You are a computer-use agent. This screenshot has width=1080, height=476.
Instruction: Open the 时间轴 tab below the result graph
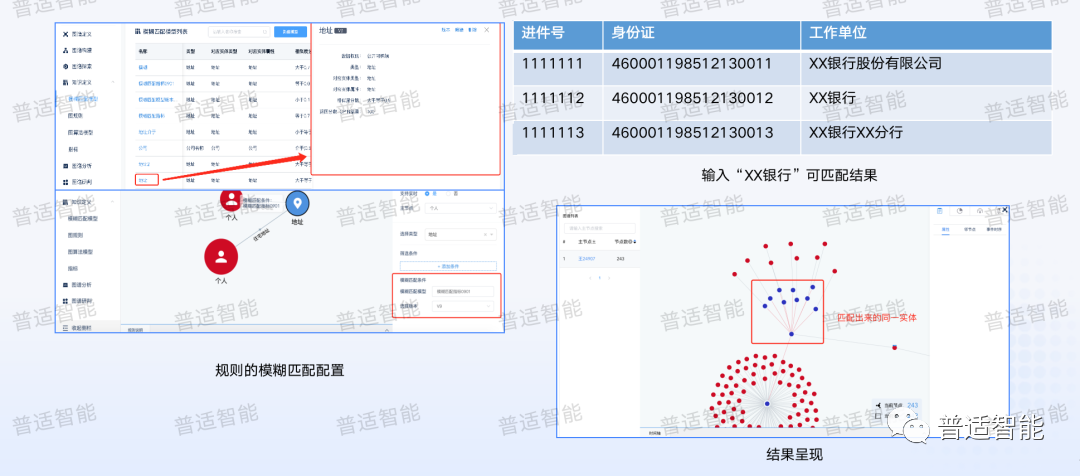click(654, 433)
